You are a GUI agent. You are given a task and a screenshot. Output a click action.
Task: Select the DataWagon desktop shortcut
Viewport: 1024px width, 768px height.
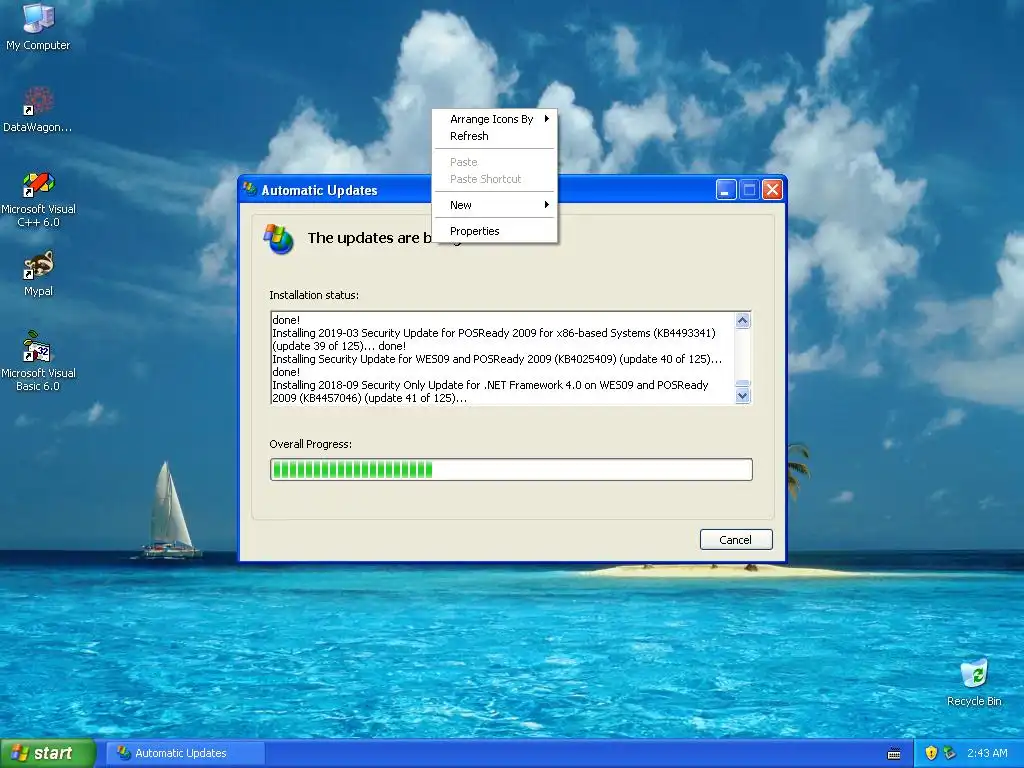37,110
